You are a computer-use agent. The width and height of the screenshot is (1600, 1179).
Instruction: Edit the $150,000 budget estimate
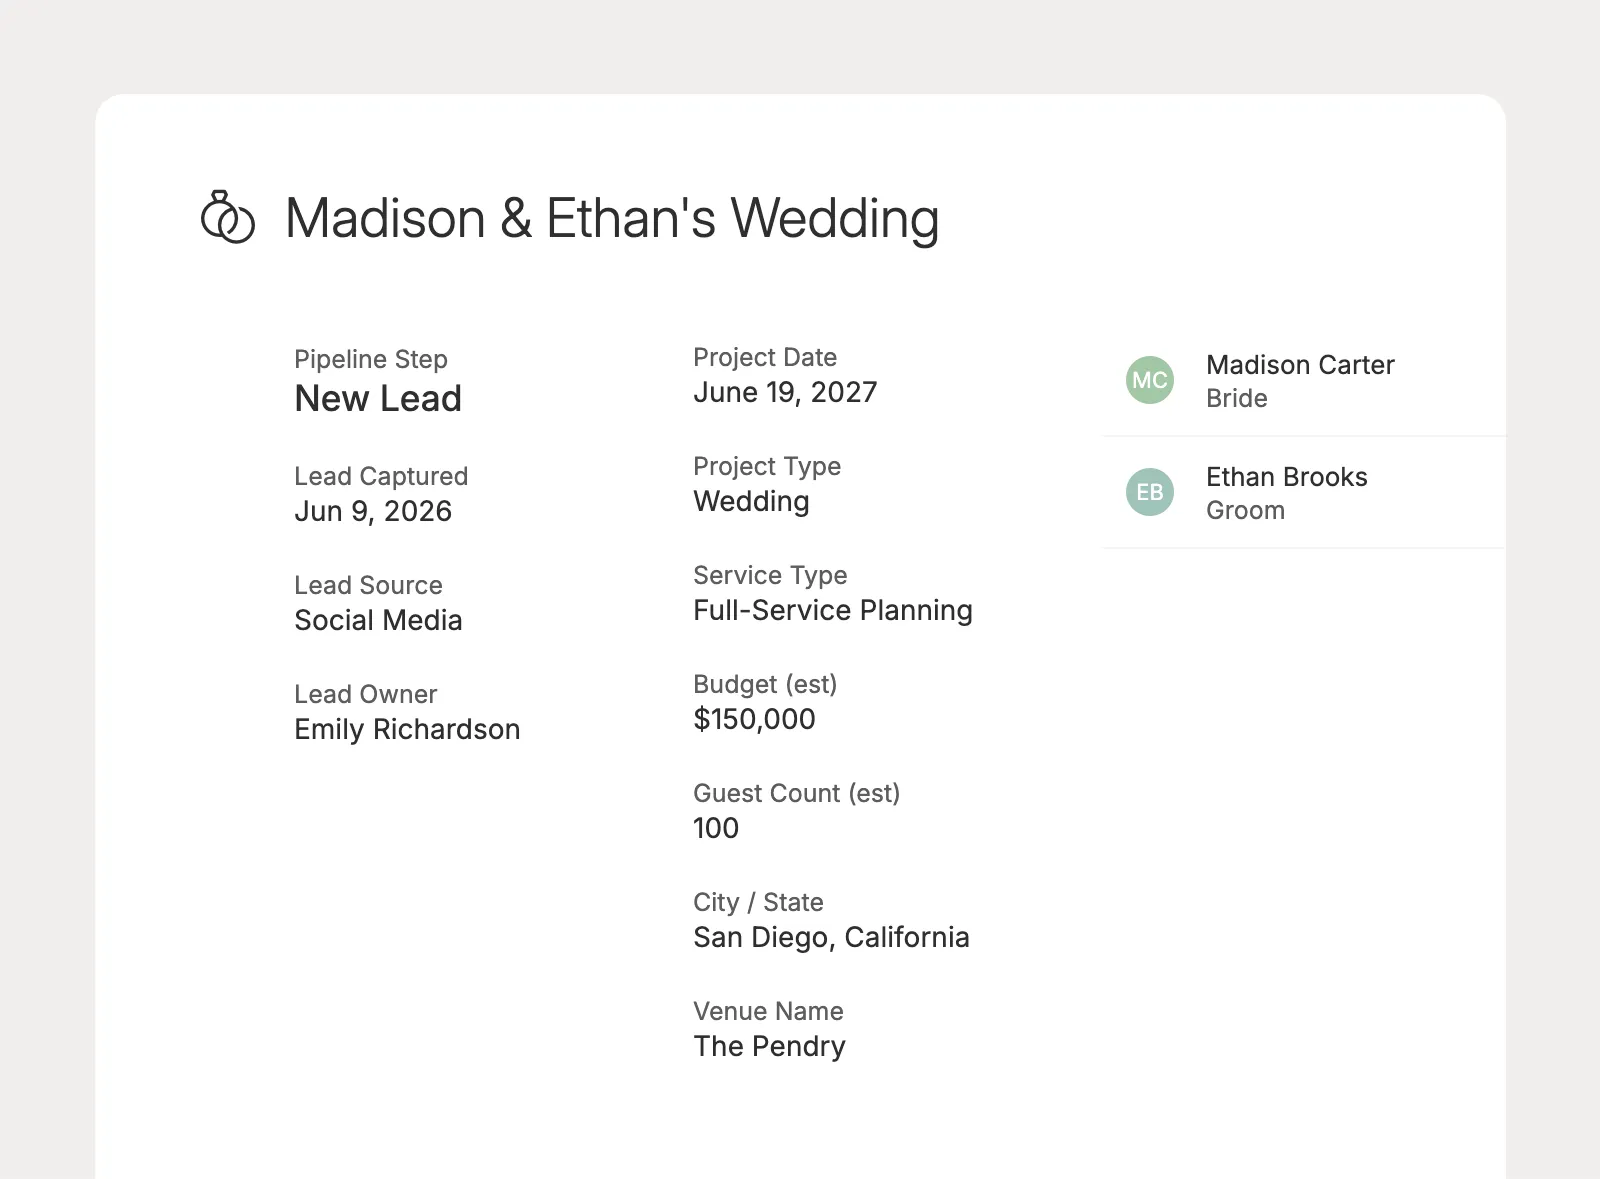[754, 719]
